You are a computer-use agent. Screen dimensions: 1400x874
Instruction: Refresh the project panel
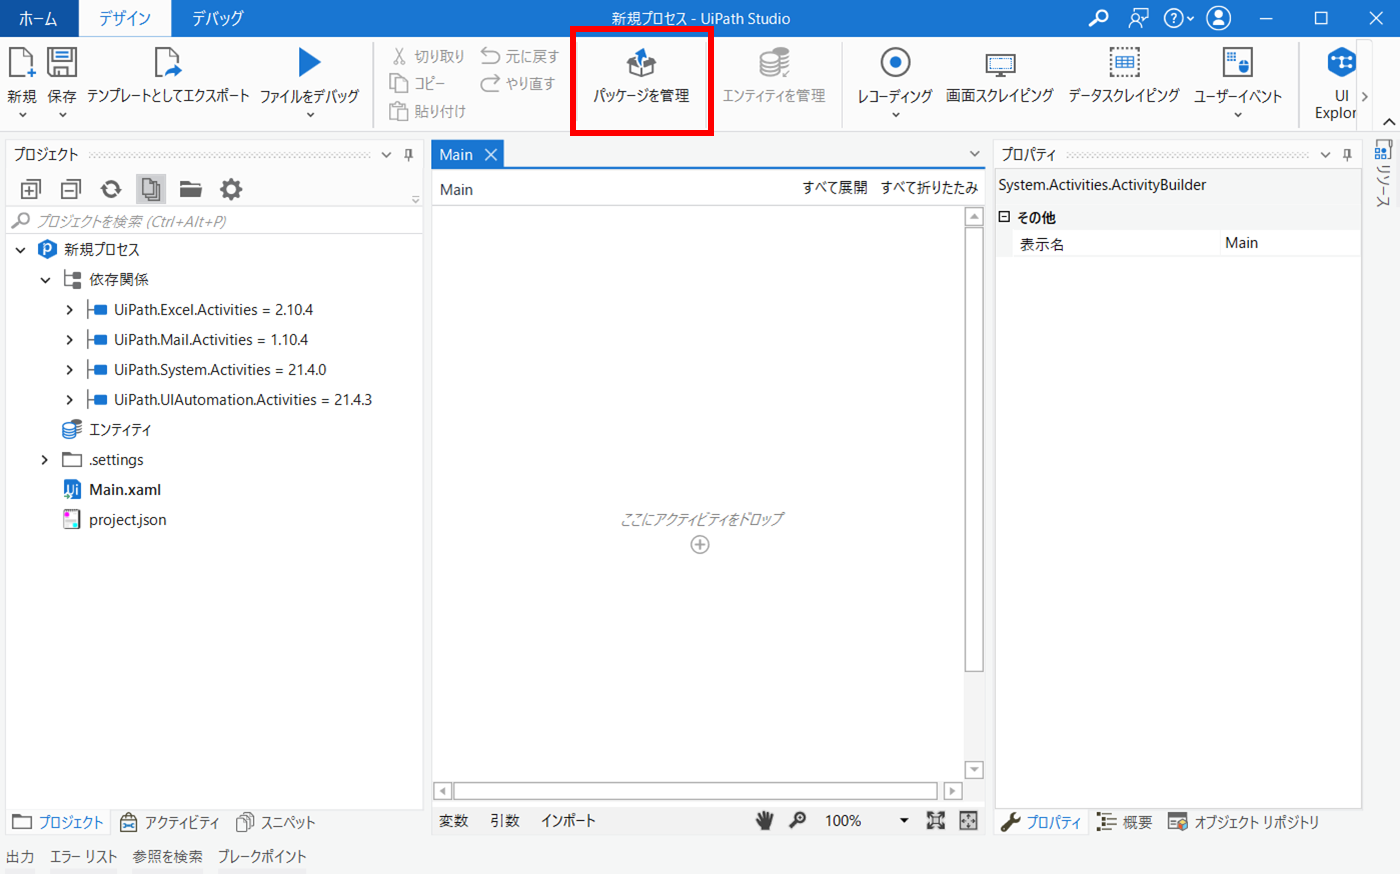tap(111, 189)
